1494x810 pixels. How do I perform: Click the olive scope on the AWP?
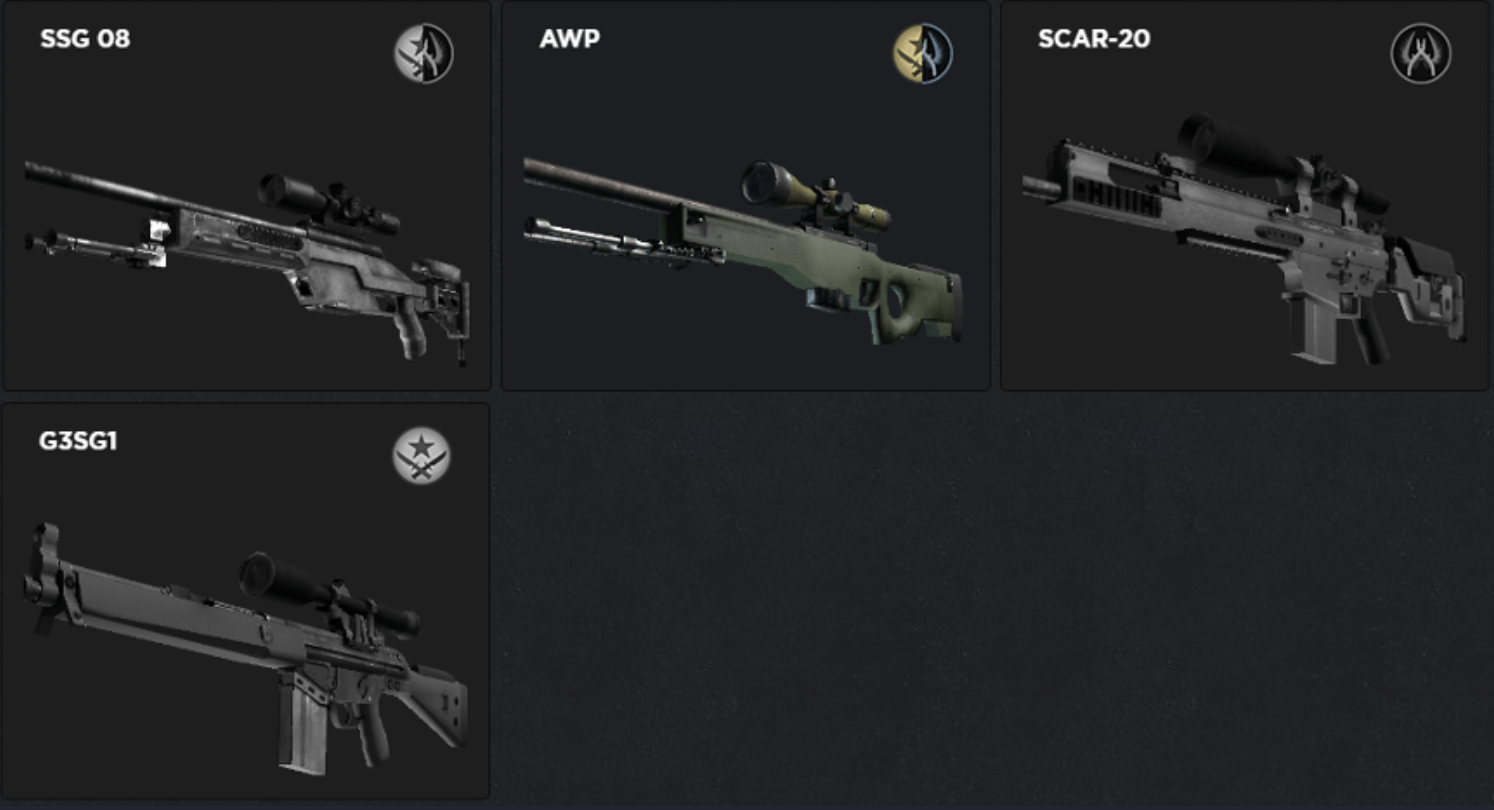[x=815, y=195]
